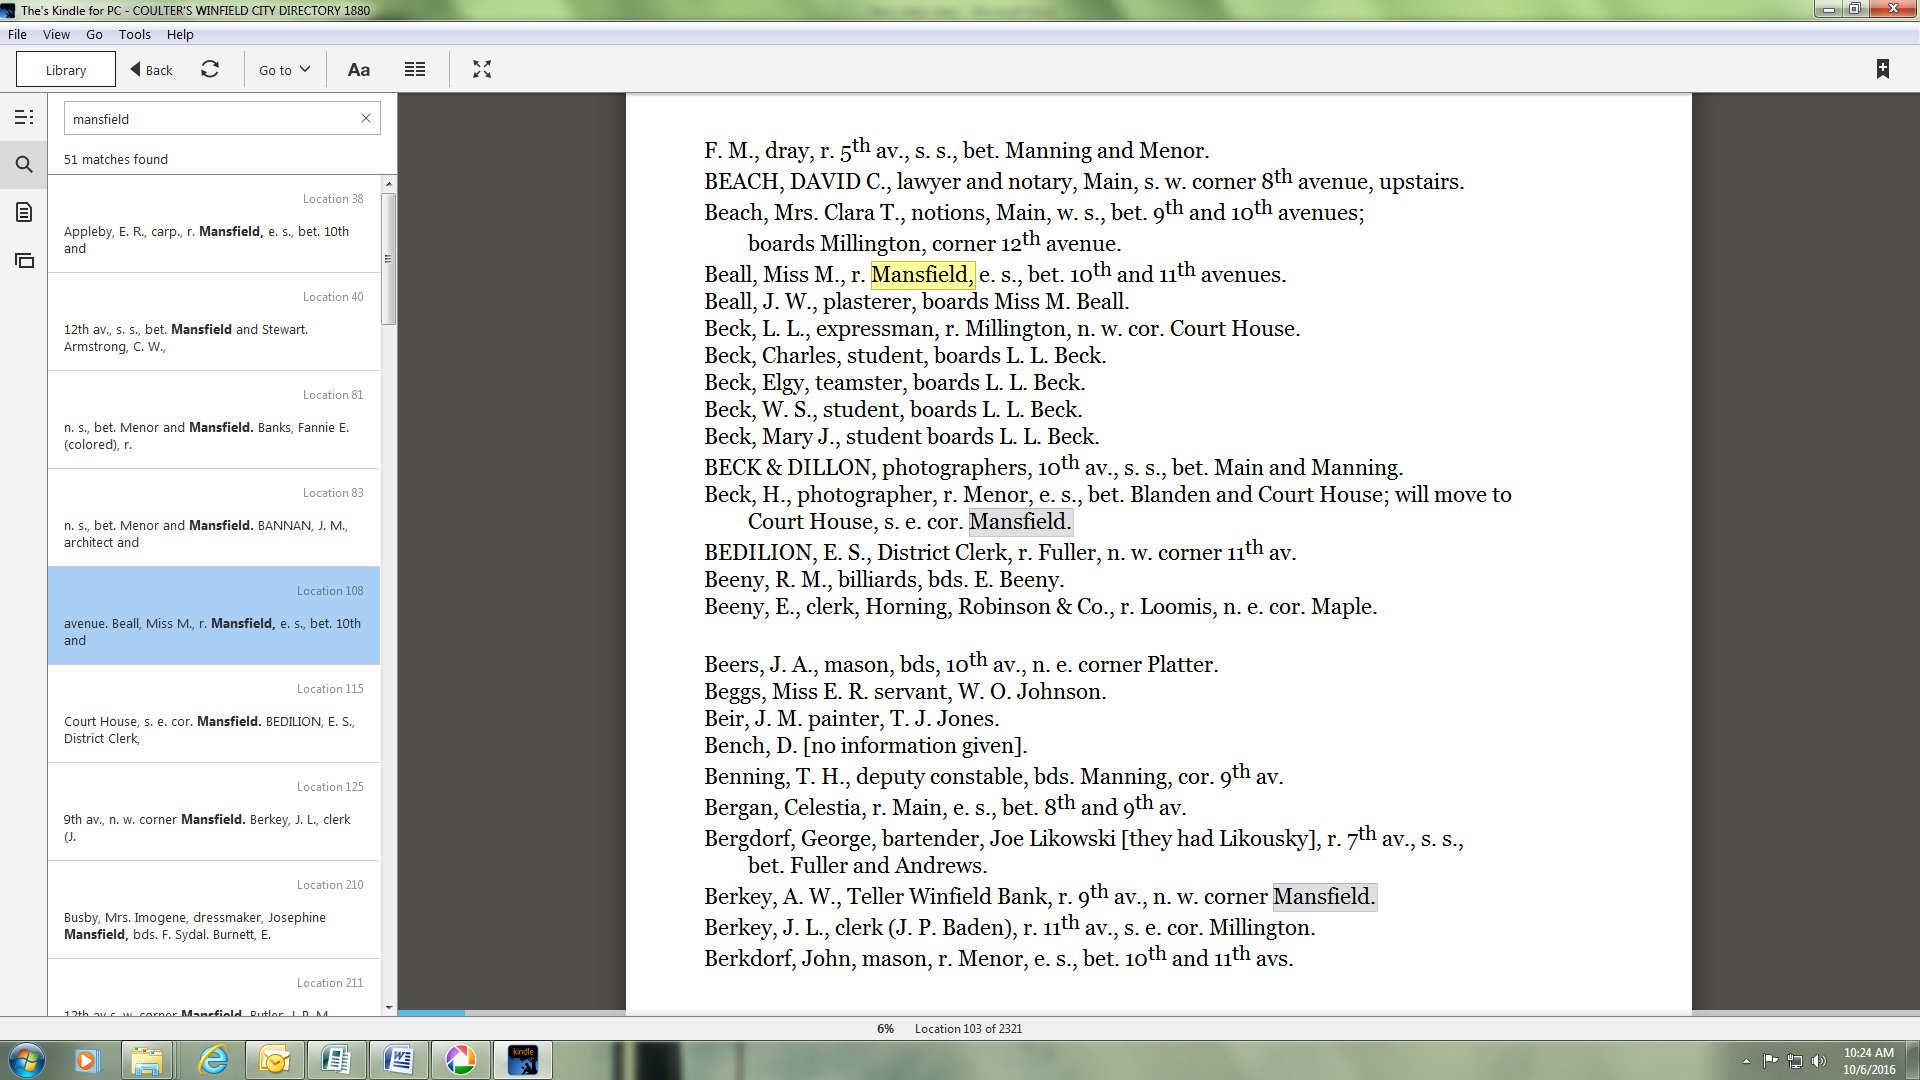
Task: Clear the mansfield search text
Action: coord(366,118)
